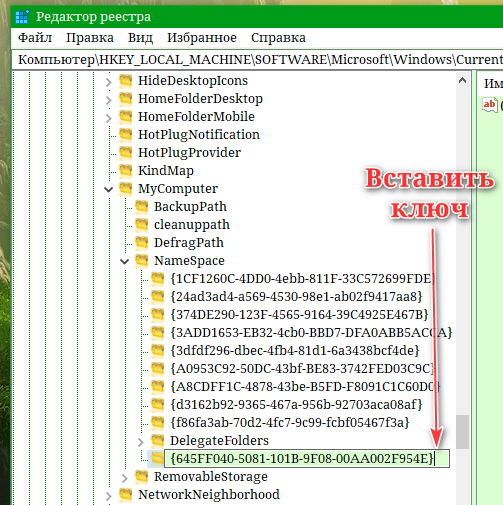
Task: Click the DelegateFolders folder icon
Action: [x=158, y=441]
